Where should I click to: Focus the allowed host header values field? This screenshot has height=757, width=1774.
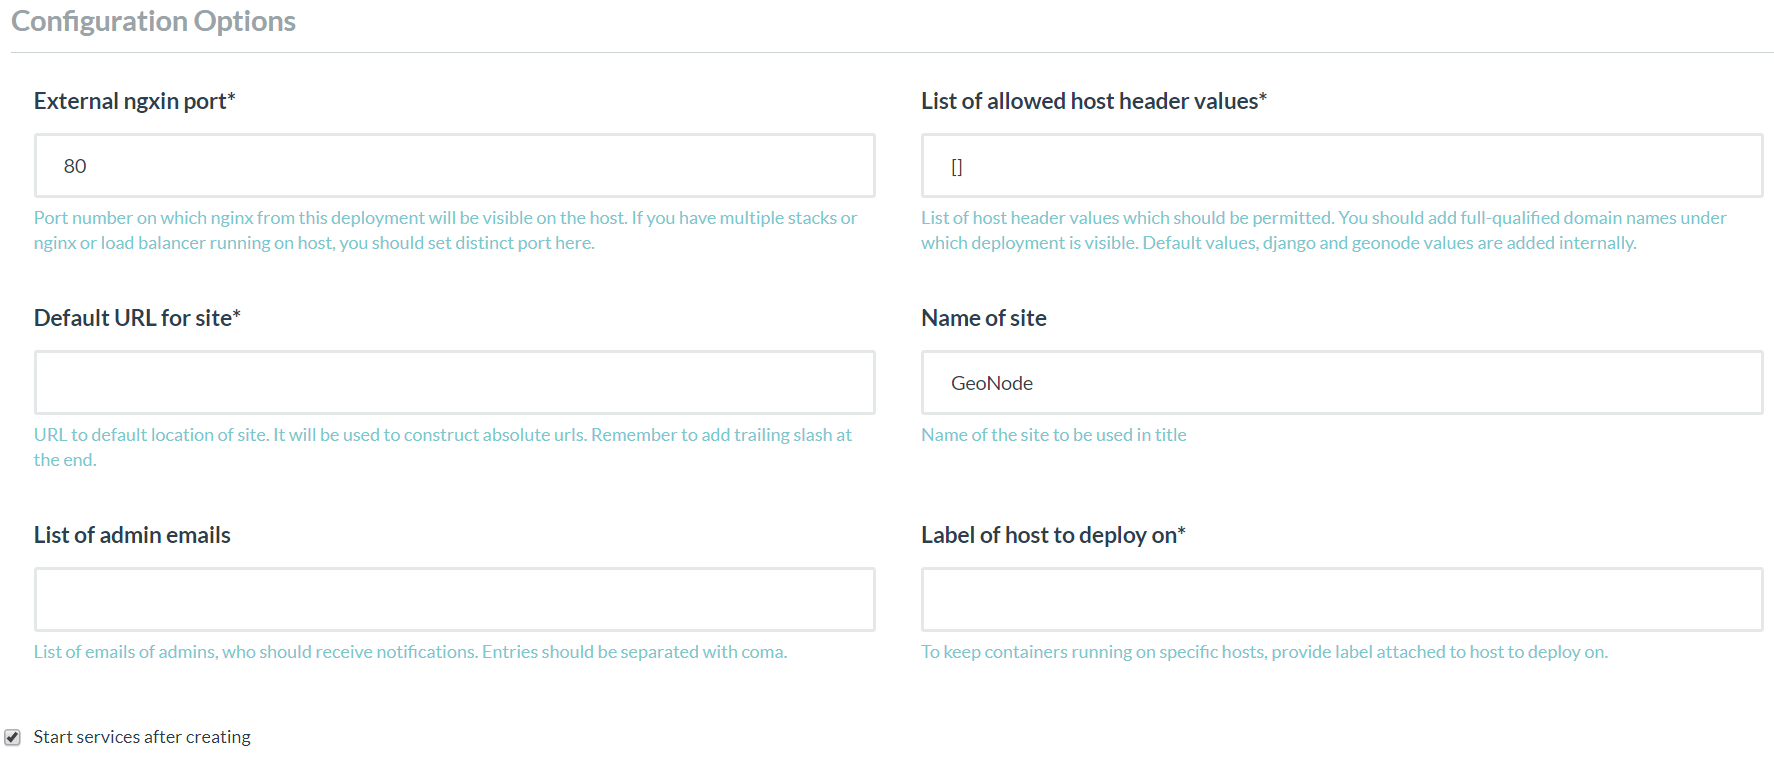(x=1341, y=166)
